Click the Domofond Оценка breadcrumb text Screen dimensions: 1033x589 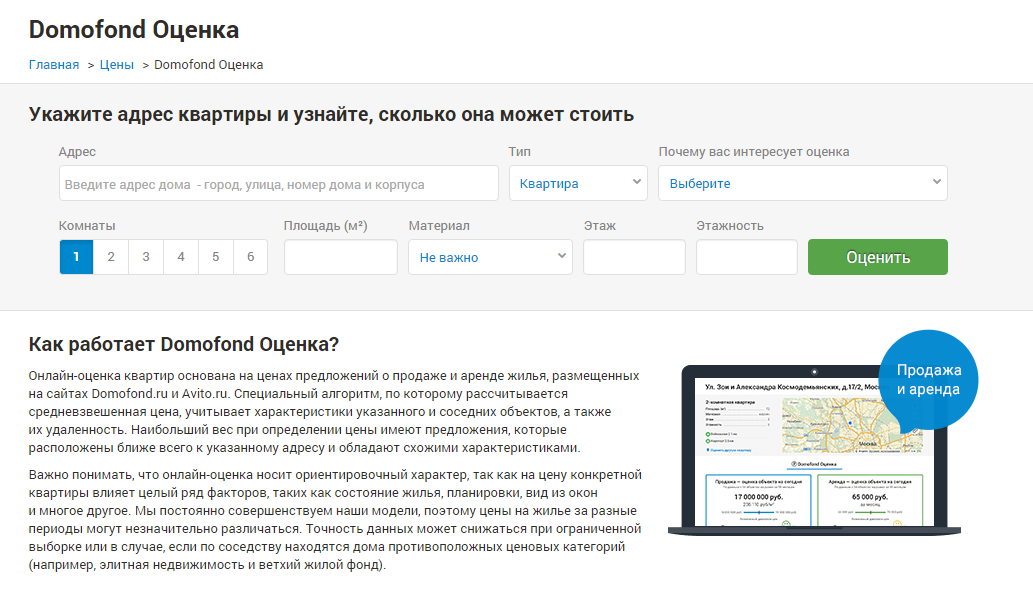(x=208, y=65)
